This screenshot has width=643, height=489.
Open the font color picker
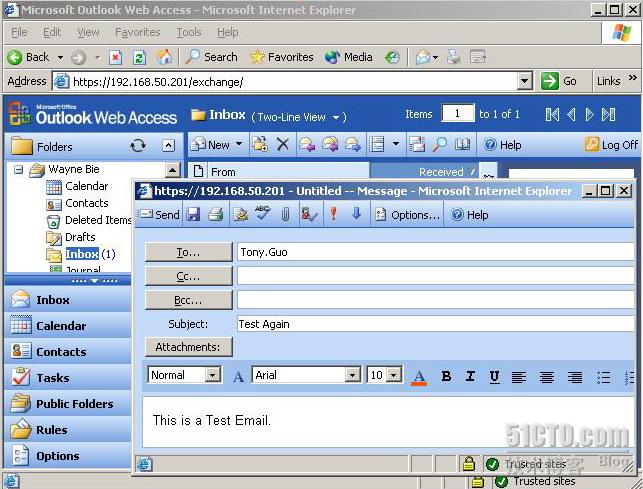pos(419,376)
